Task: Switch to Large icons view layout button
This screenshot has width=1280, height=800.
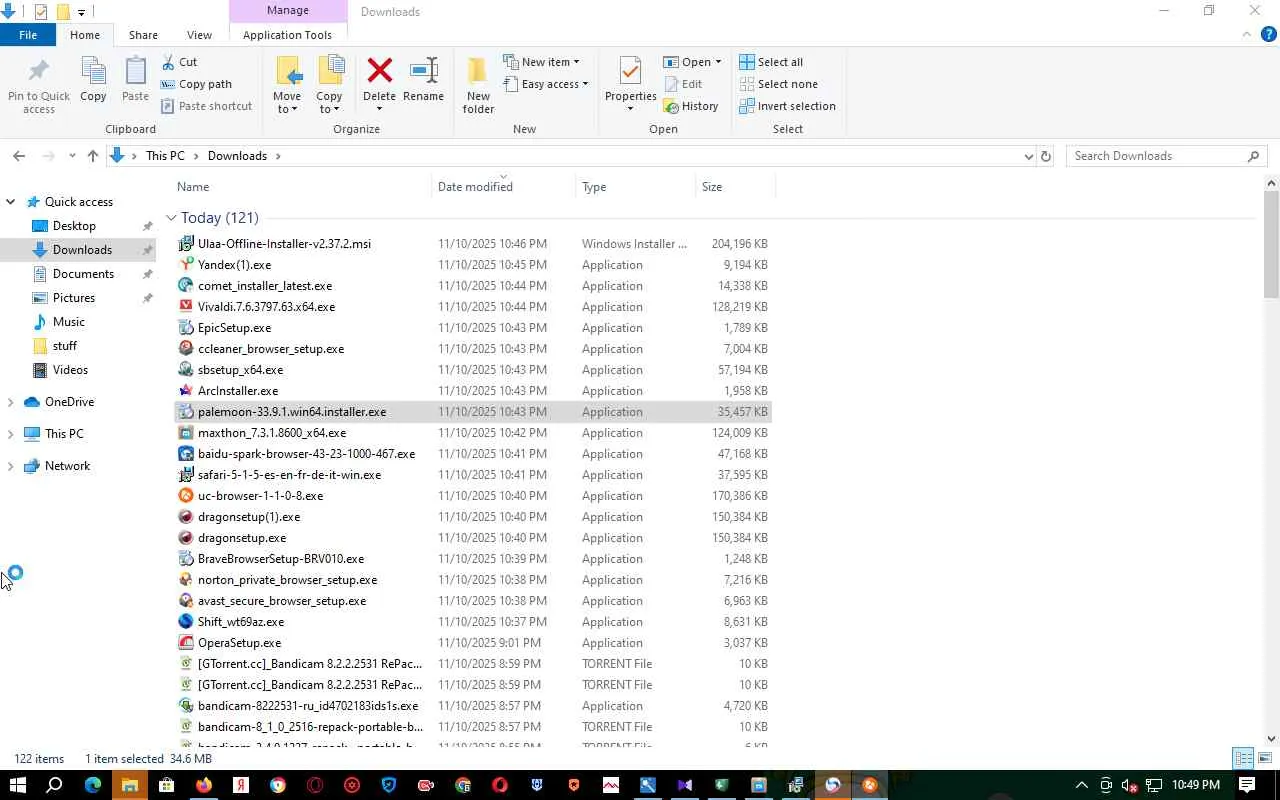Action: (x=1263, y=758)
